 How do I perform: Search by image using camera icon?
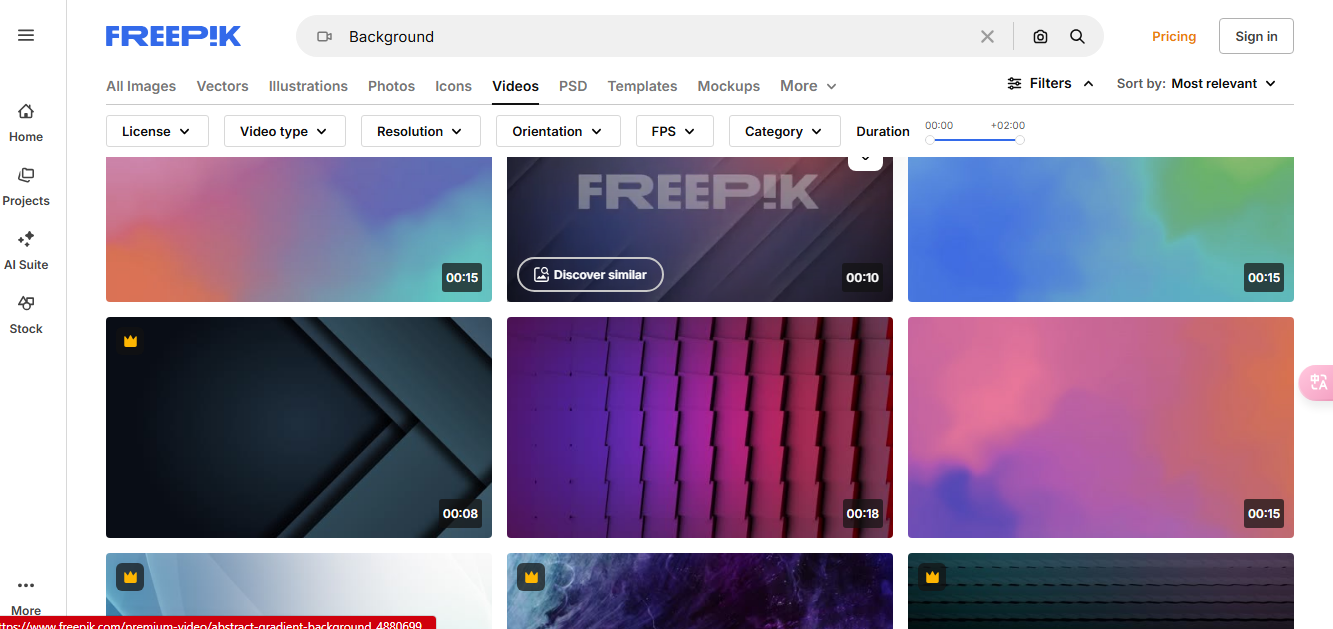(x=1040, y=36)
